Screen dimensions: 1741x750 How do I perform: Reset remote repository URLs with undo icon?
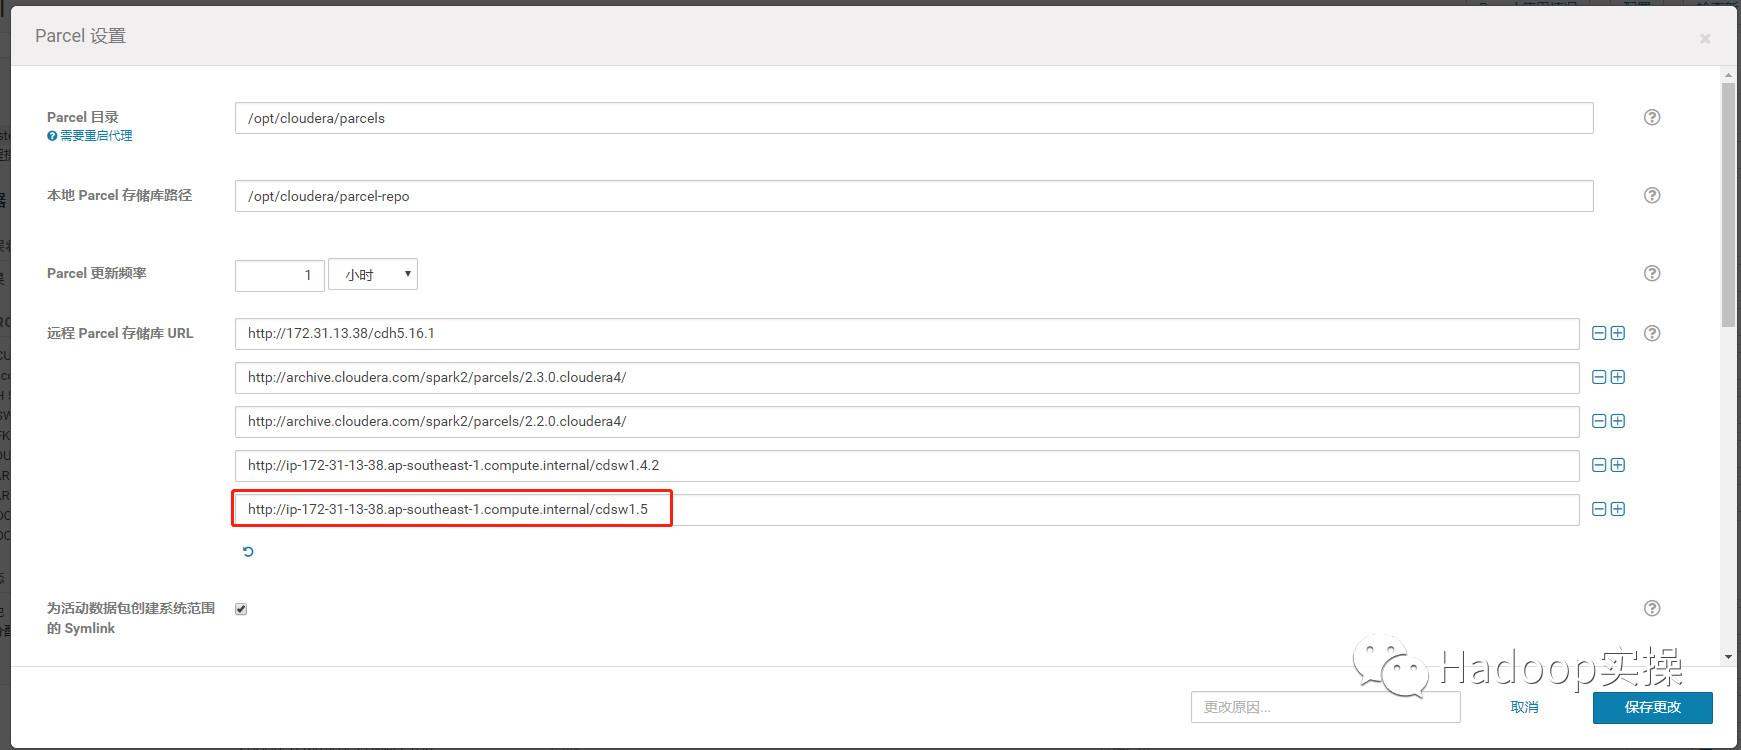click(x=248, y=551)
